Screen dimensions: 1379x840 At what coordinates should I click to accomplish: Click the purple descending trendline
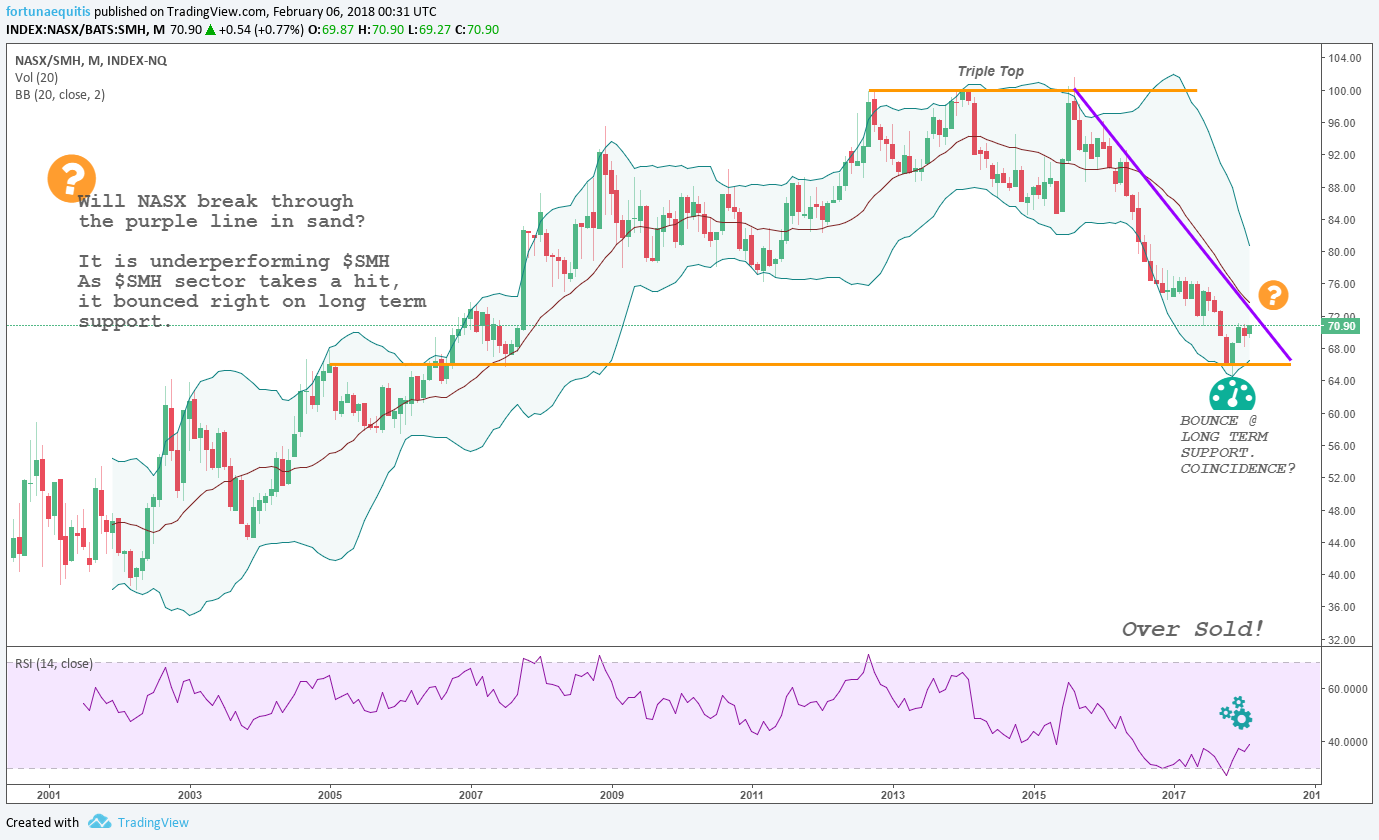click(x=1182, y=225)
